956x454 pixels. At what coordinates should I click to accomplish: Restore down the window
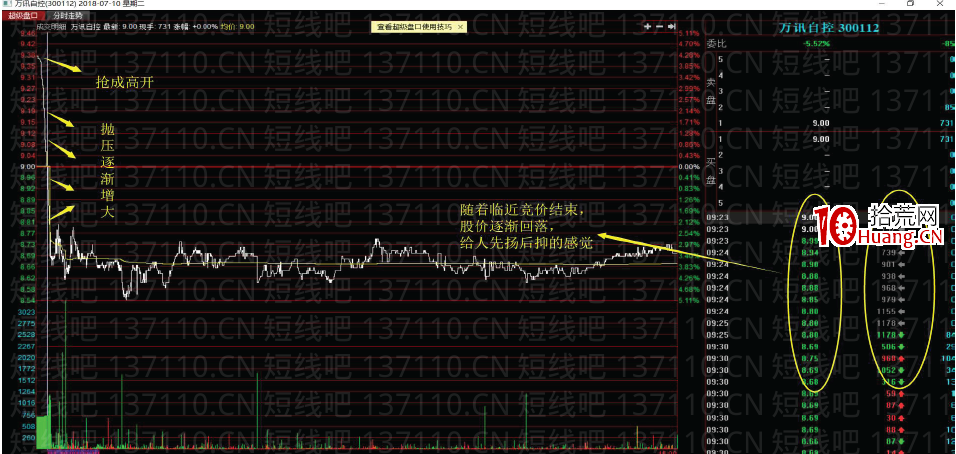click(911, 3)
